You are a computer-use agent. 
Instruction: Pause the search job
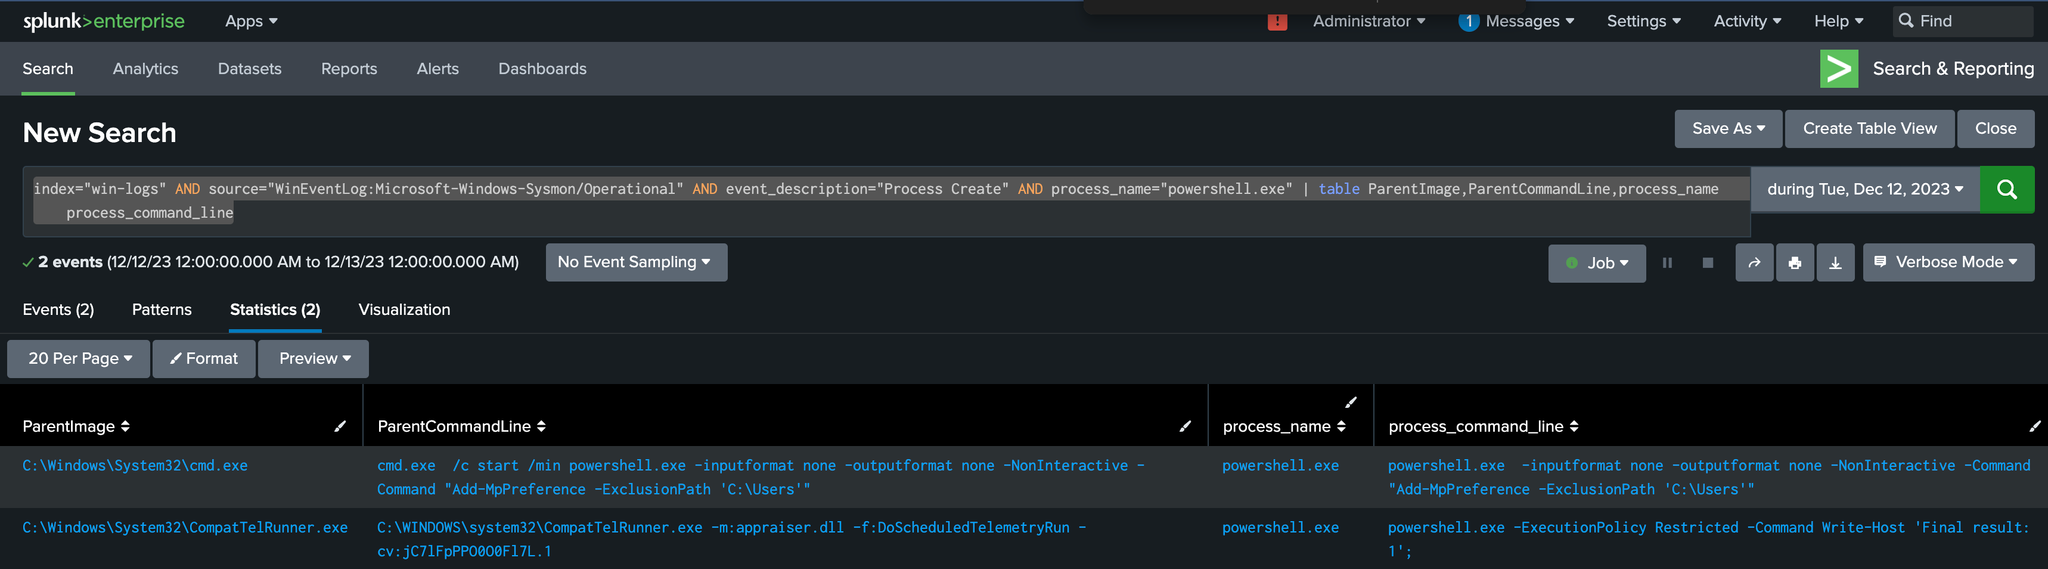click(x=1667, y=263)
